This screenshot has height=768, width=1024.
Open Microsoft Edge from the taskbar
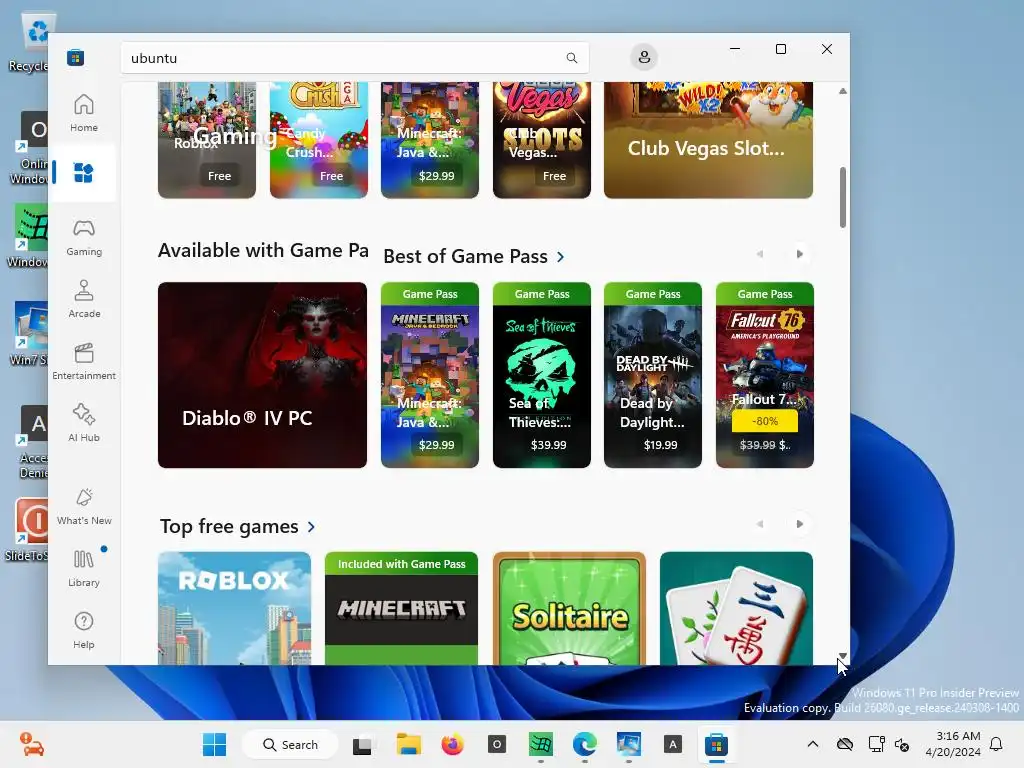584,744
